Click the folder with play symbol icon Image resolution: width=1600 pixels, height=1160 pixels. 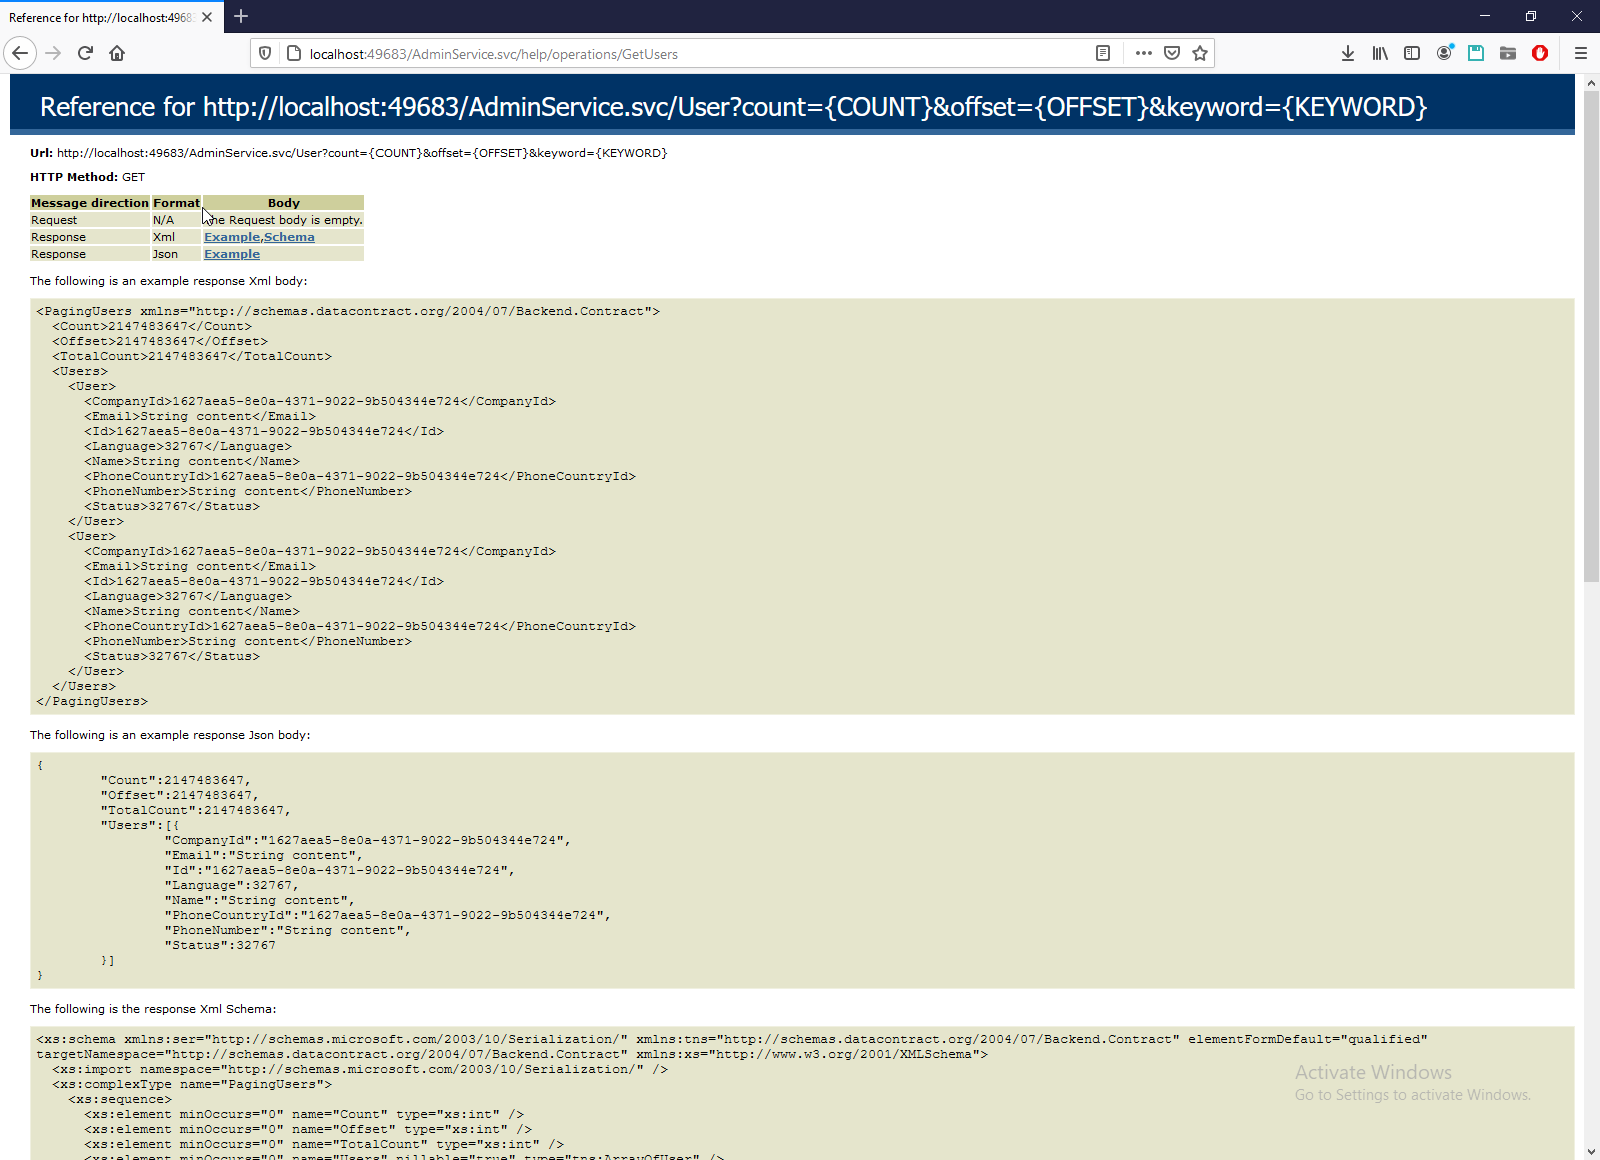point(1508,53)
